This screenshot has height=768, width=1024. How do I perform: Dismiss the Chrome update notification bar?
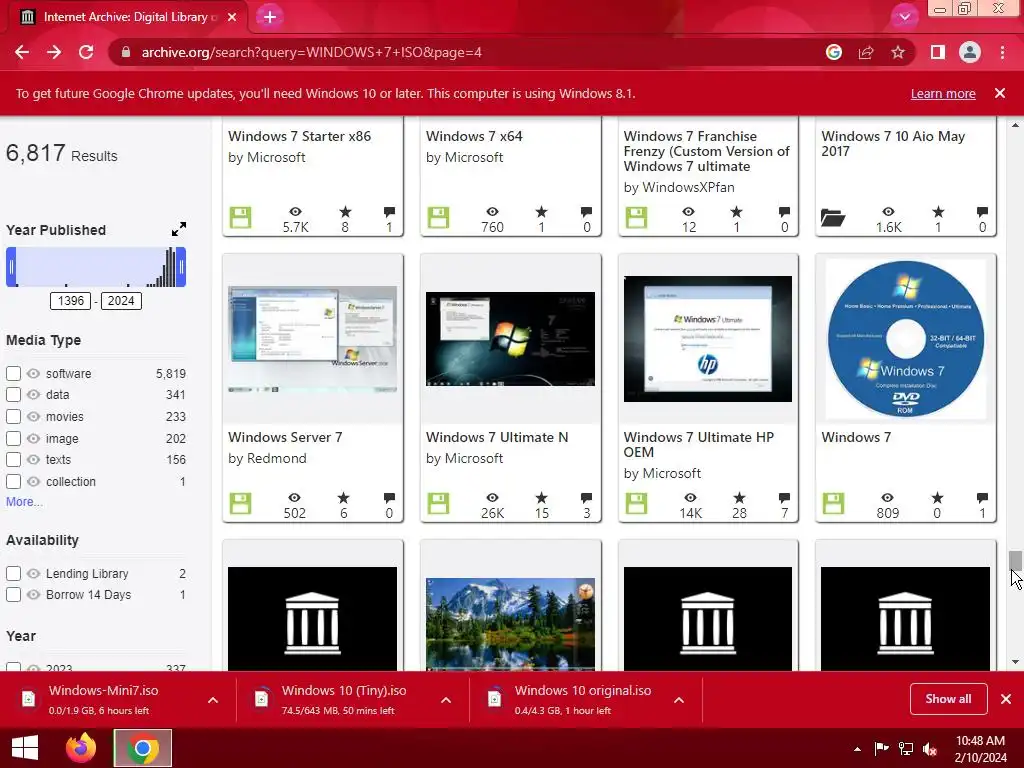click(1000, 93)
